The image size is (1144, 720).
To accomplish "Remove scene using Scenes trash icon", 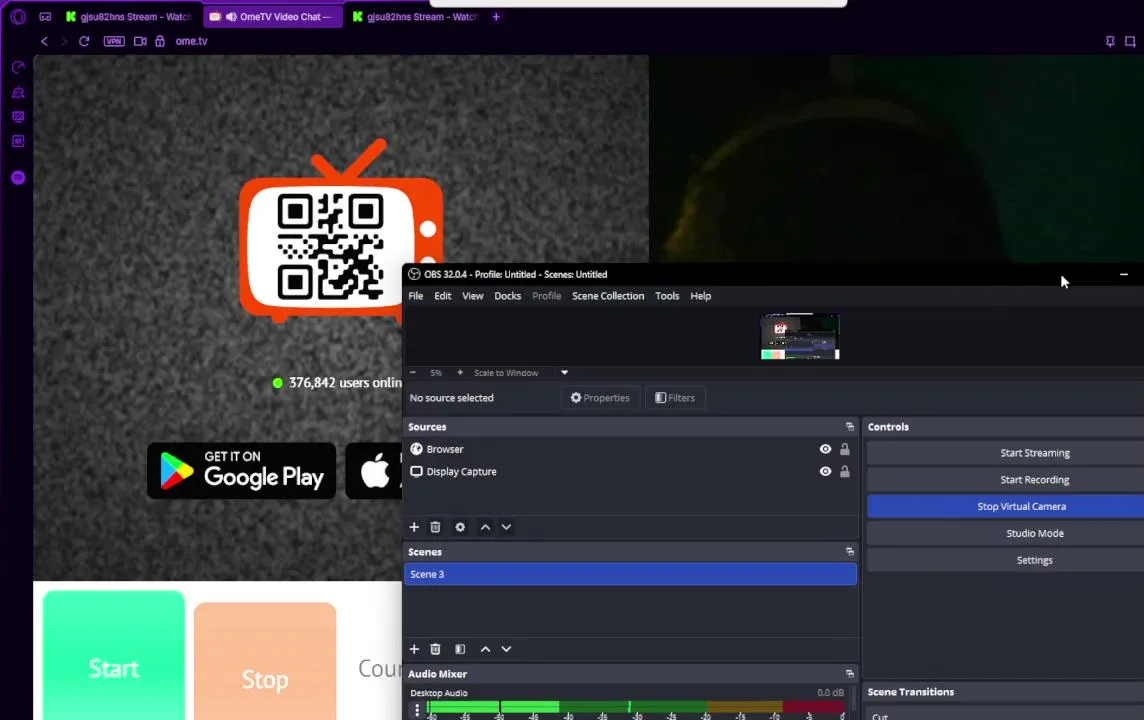I will tap(436, 649).
